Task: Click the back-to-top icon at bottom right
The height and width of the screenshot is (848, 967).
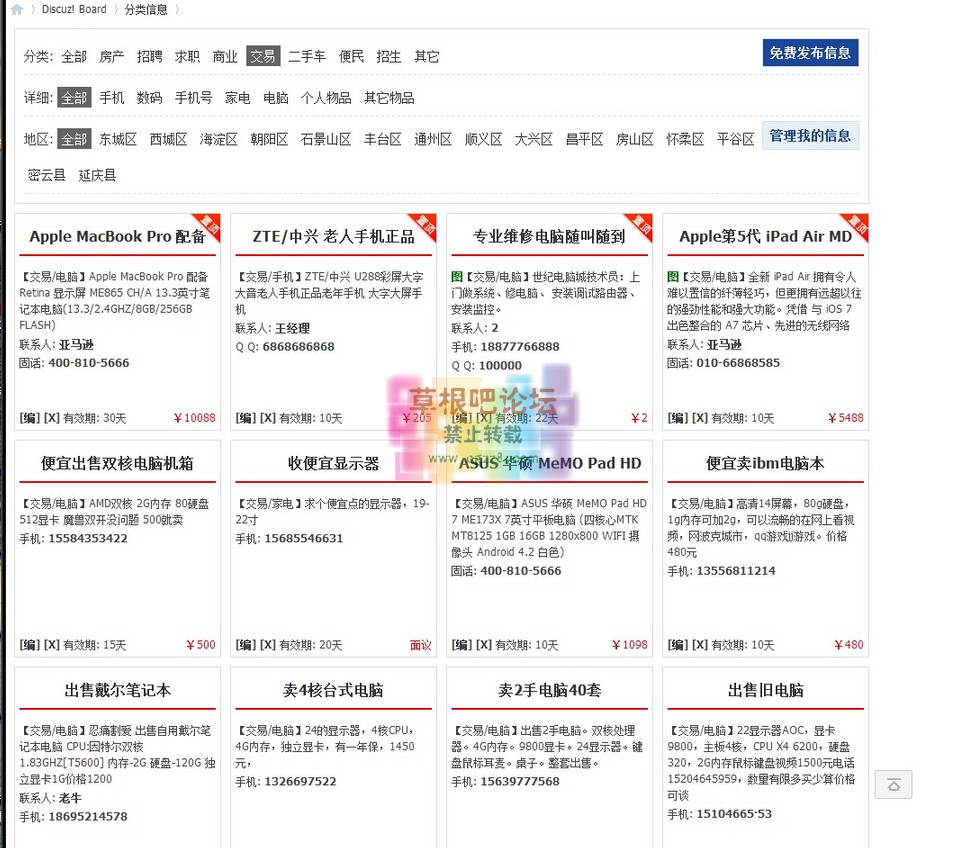Action: coord(893,785)
